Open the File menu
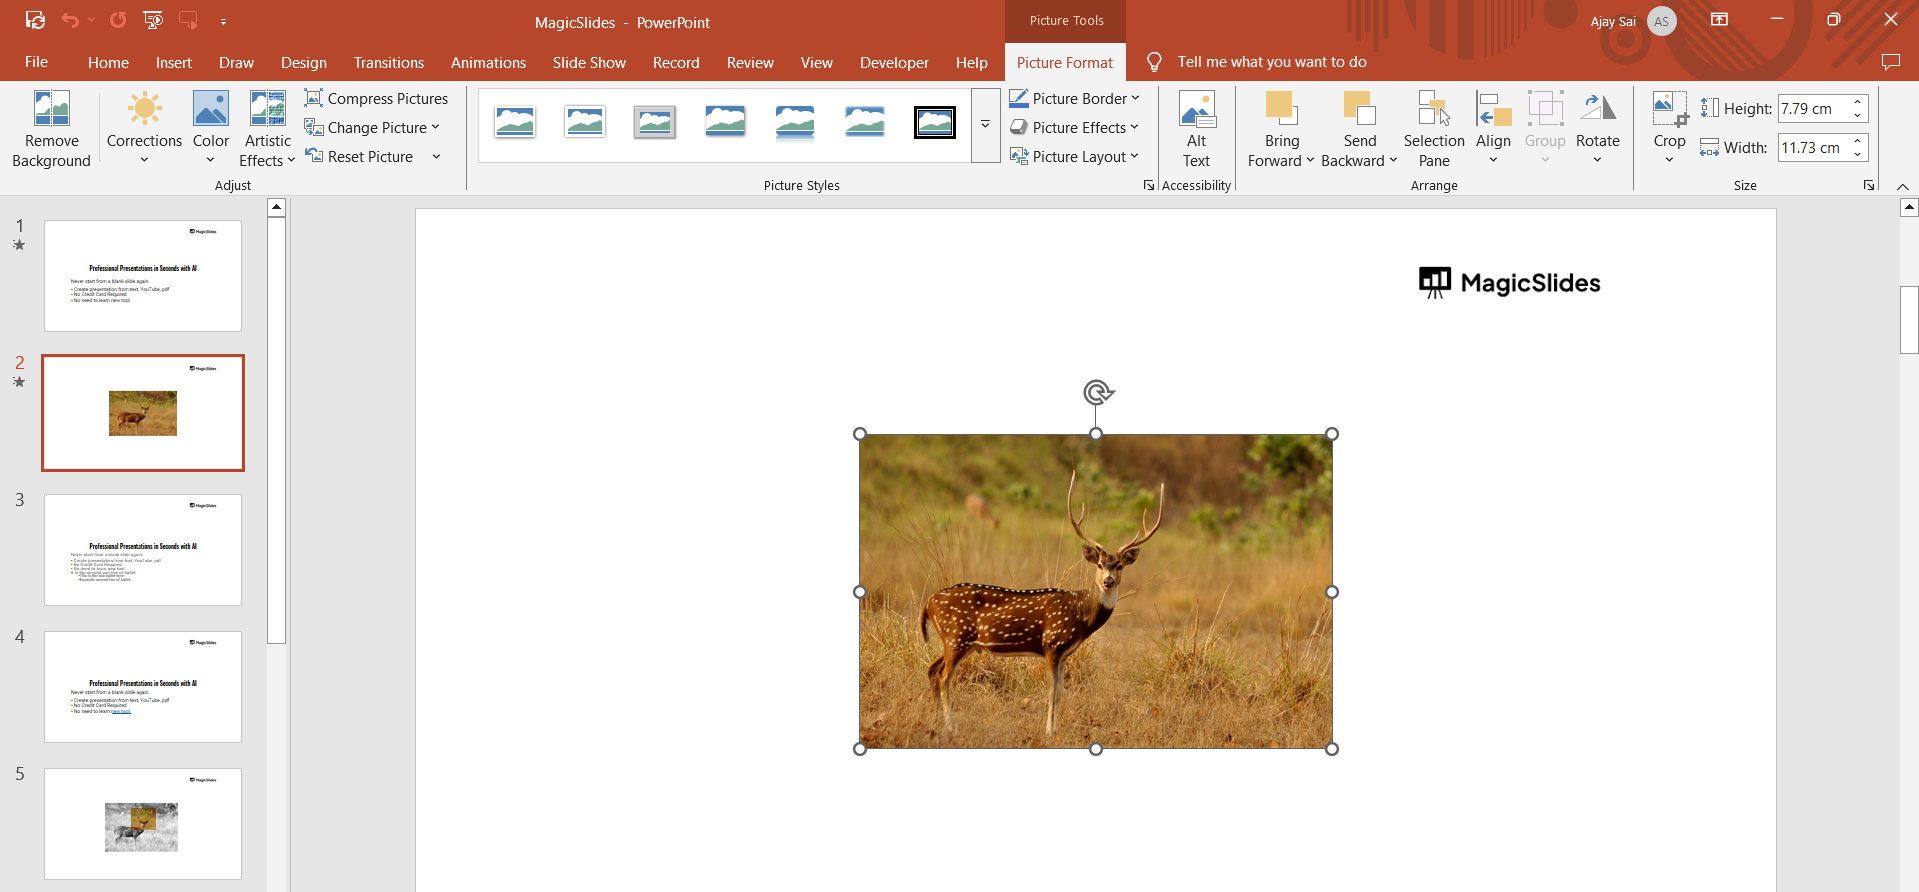Viewport: 1919px width, 892px height. click(36, 62)
